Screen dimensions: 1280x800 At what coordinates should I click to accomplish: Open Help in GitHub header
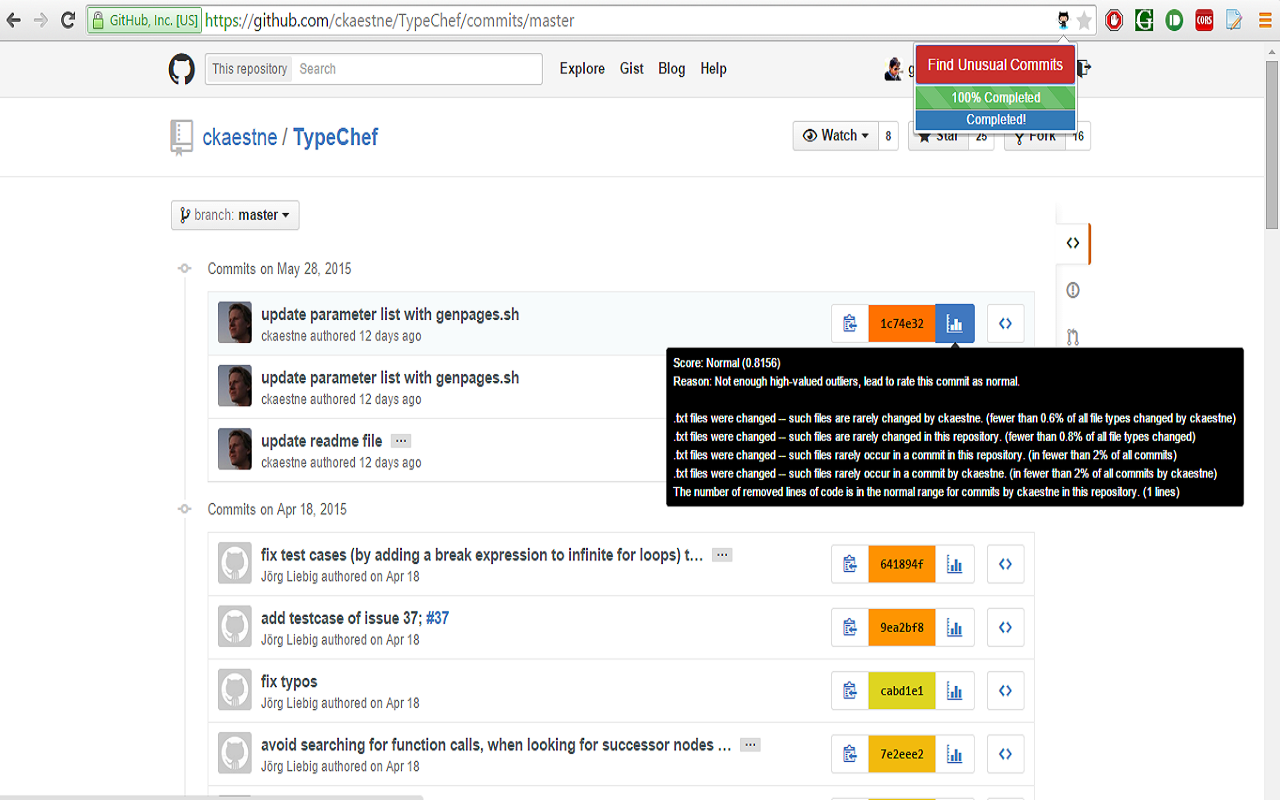point(713,69)
